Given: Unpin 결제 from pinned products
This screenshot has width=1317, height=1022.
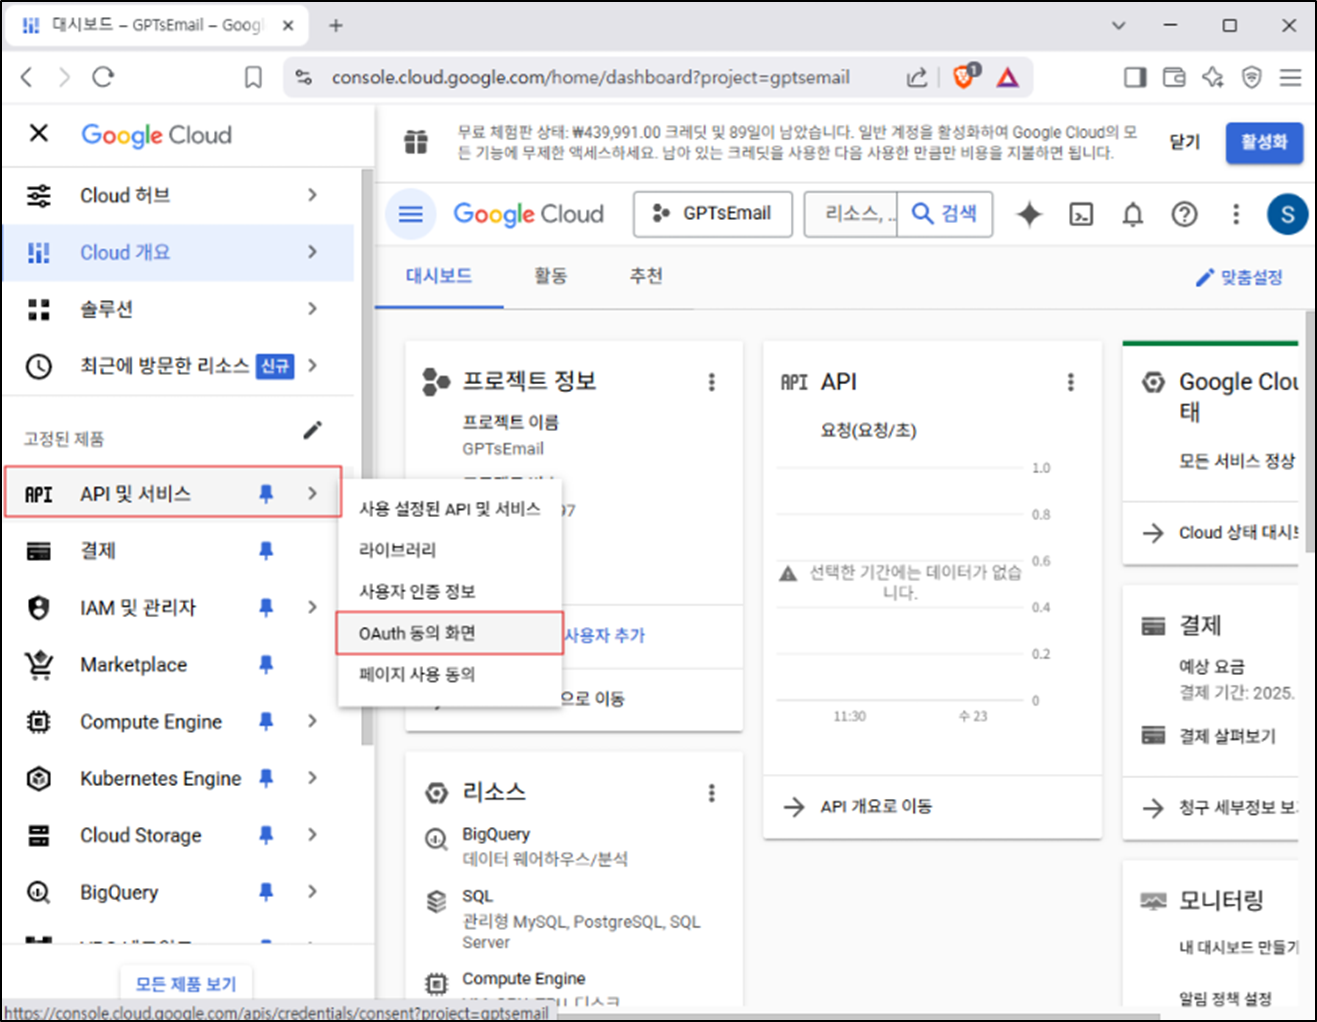Looking at the screenshot, I should pos(266,550).
